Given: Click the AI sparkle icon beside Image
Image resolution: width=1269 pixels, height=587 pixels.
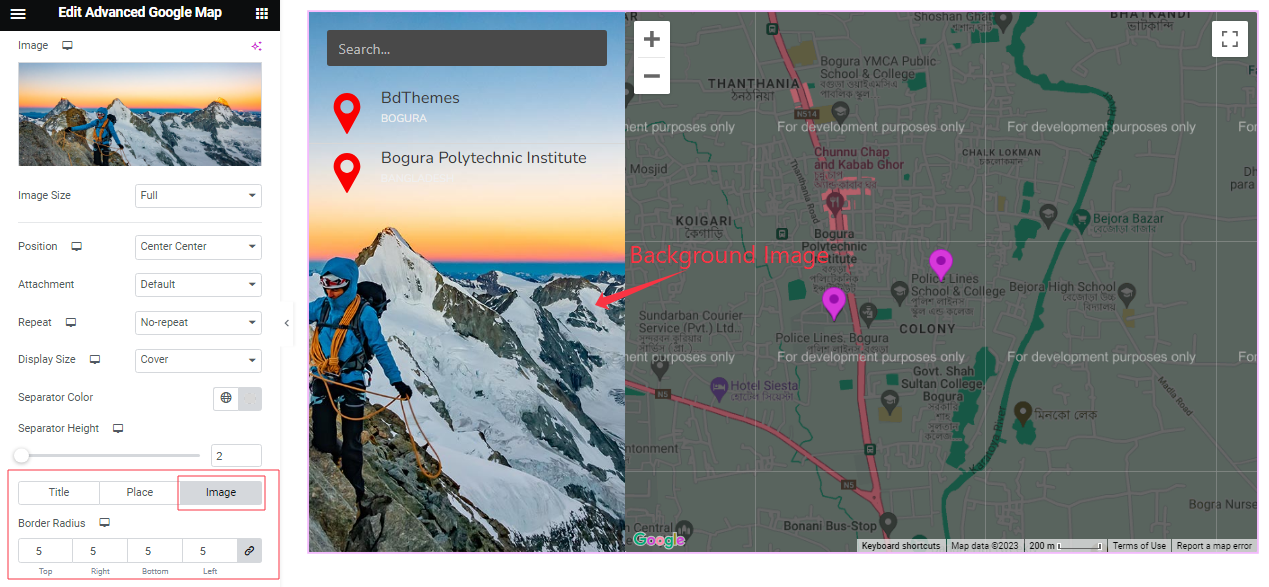Looking at the screenshot, I should (256, 46).
